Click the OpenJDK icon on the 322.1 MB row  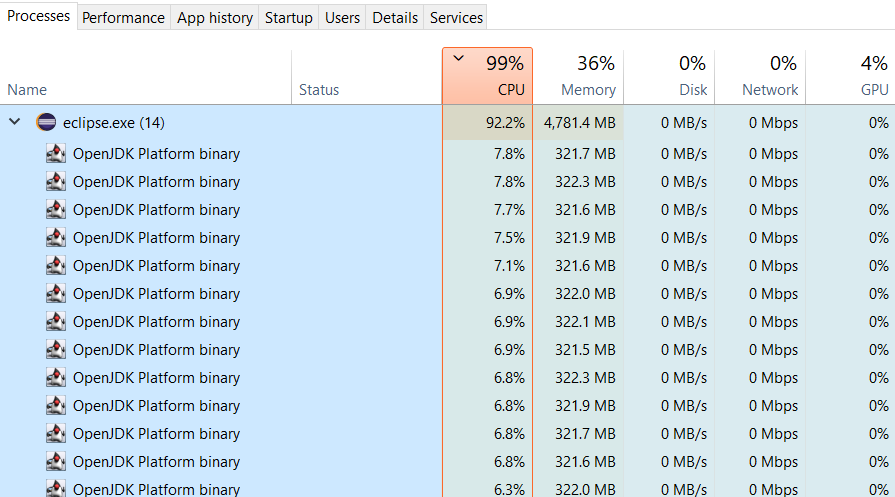click(56, 321)
